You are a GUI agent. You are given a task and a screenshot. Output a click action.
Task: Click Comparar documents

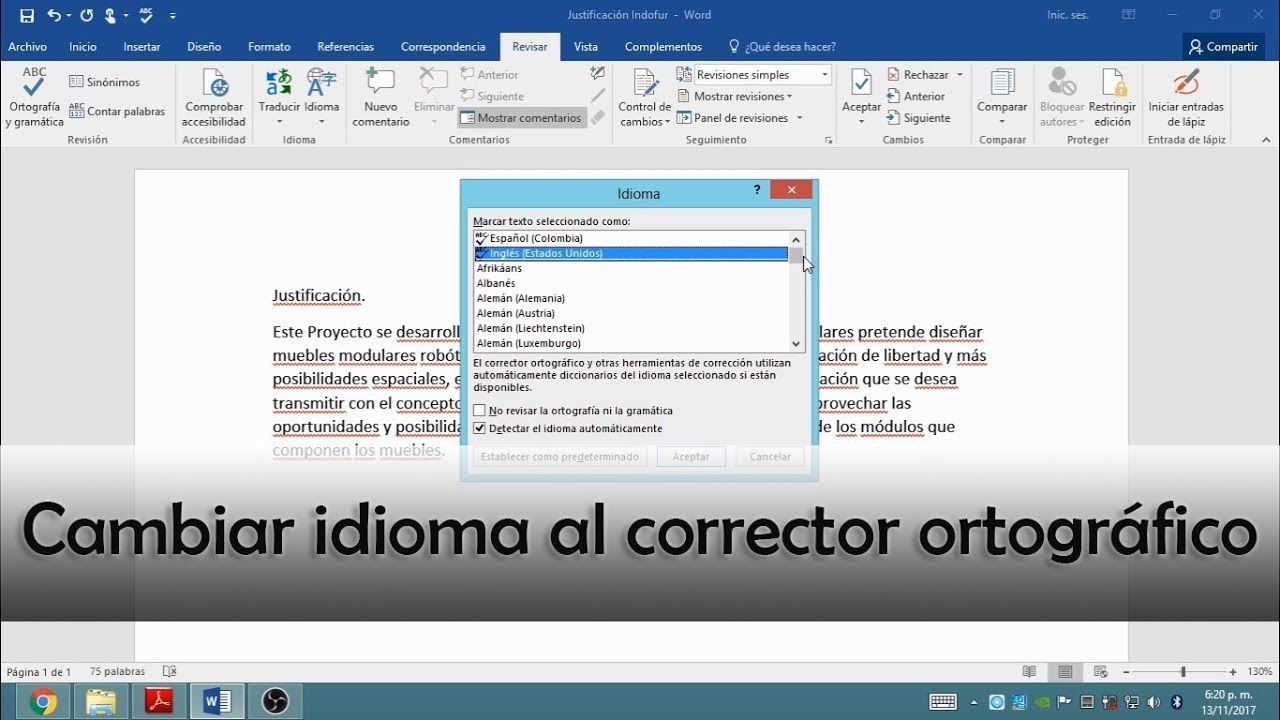tap(1002, 98)
